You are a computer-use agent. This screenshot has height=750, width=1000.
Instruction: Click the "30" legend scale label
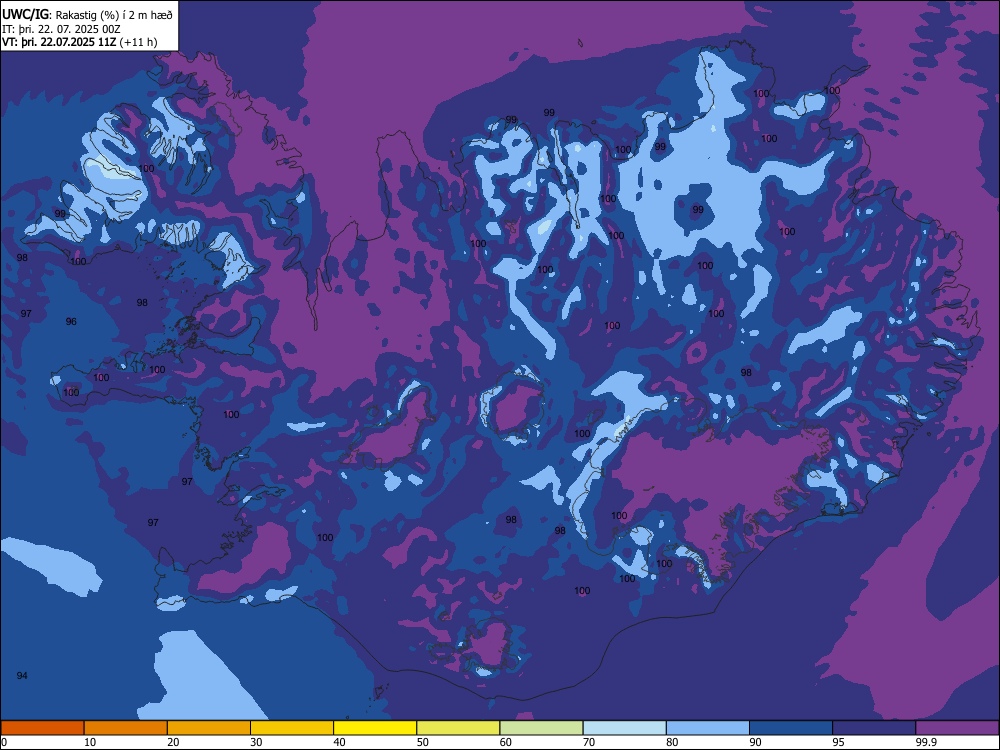click(x=256, y=742)
